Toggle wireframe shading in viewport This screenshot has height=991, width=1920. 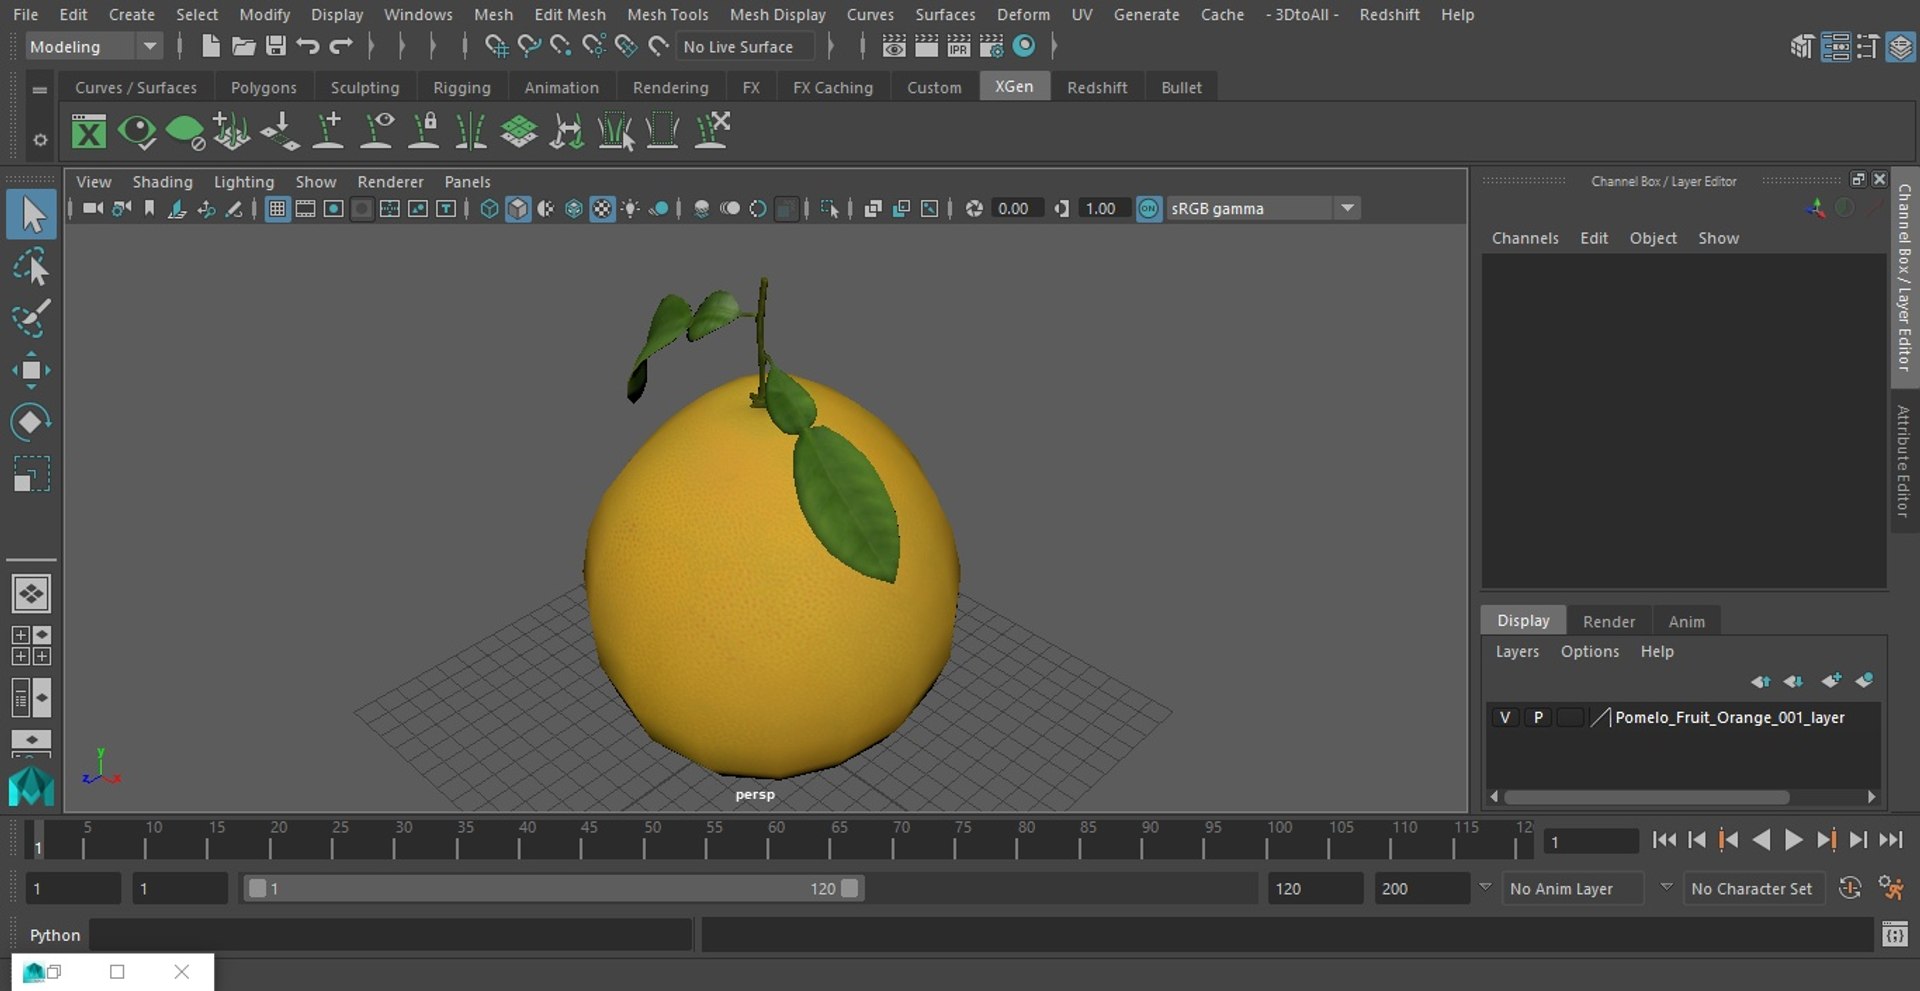[489, 208]
